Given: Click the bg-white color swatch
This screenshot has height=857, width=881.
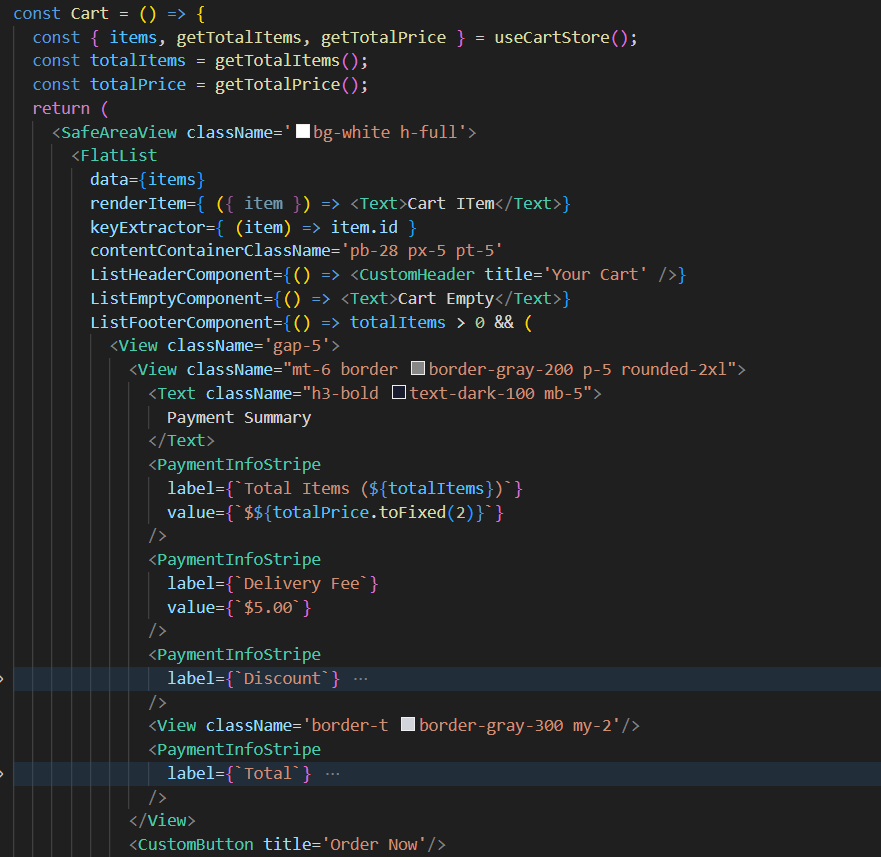Looking at the screenshot, I should tap(303, 132).
